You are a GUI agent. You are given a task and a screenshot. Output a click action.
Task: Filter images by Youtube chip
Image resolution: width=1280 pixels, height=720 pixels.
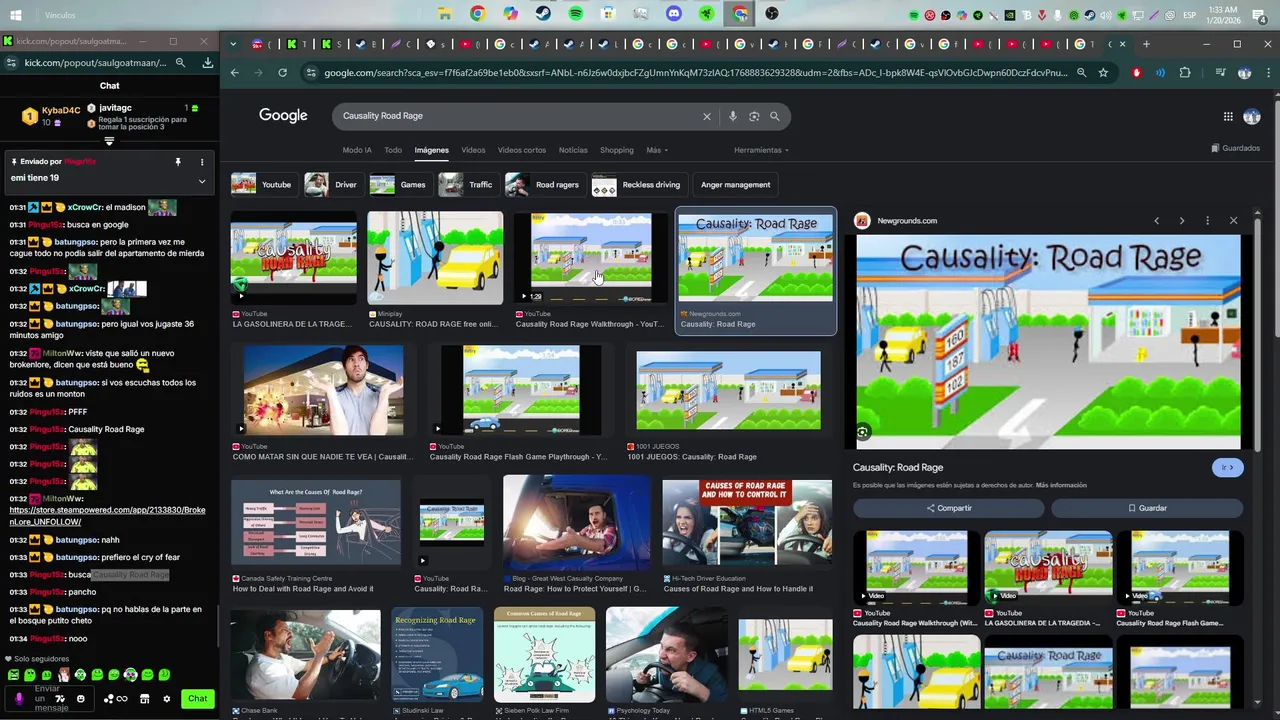tap(263, 185)
